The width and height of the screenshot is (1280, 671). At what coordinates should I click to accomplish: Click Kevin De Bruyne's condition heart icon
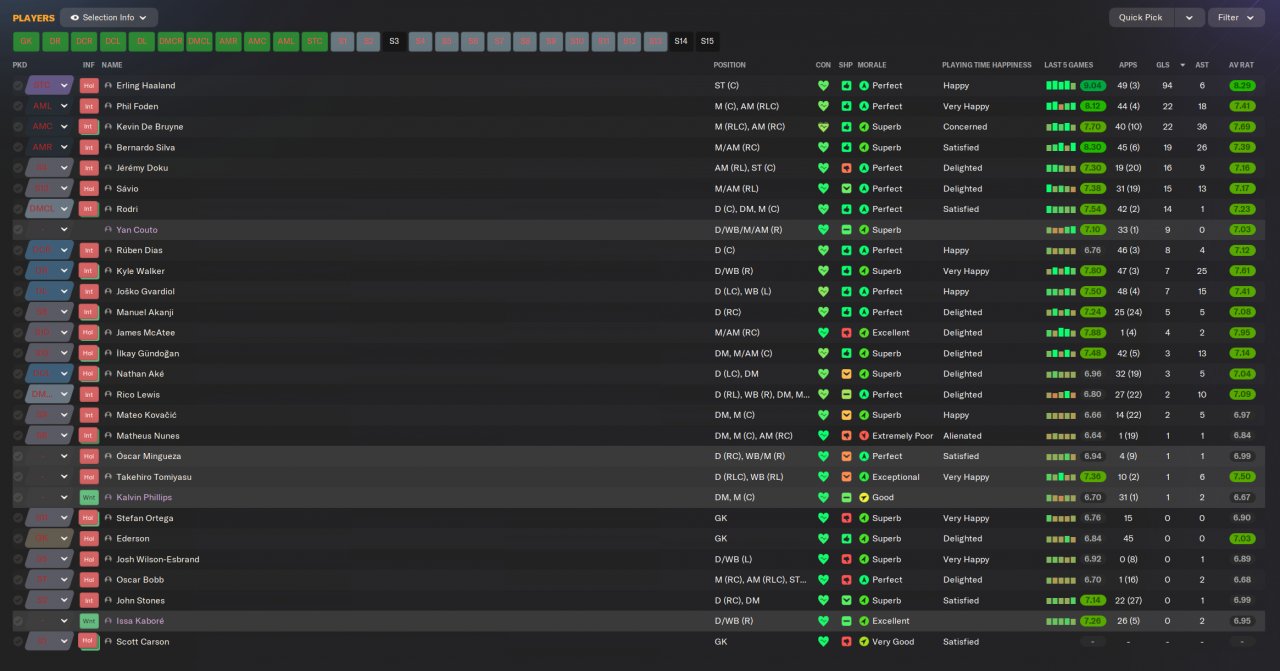823,127
